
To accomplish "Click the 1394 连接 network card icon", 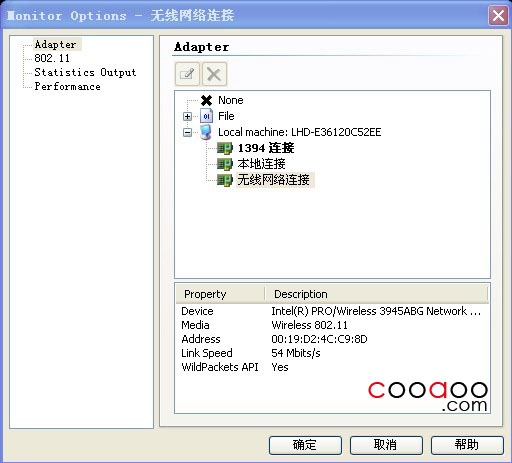I will tap(225, 148).
